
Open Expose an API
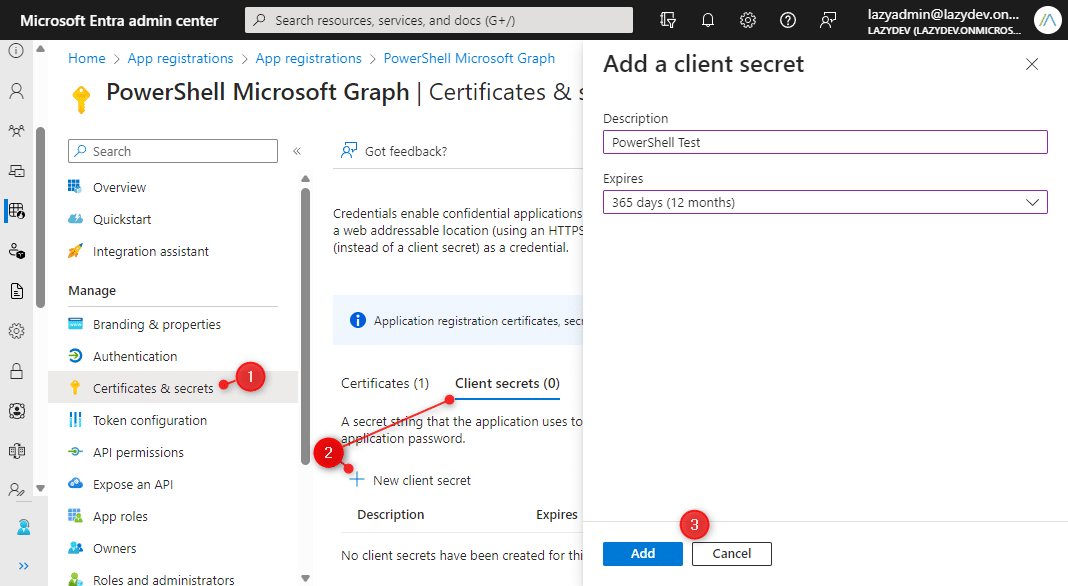point(133,484)
